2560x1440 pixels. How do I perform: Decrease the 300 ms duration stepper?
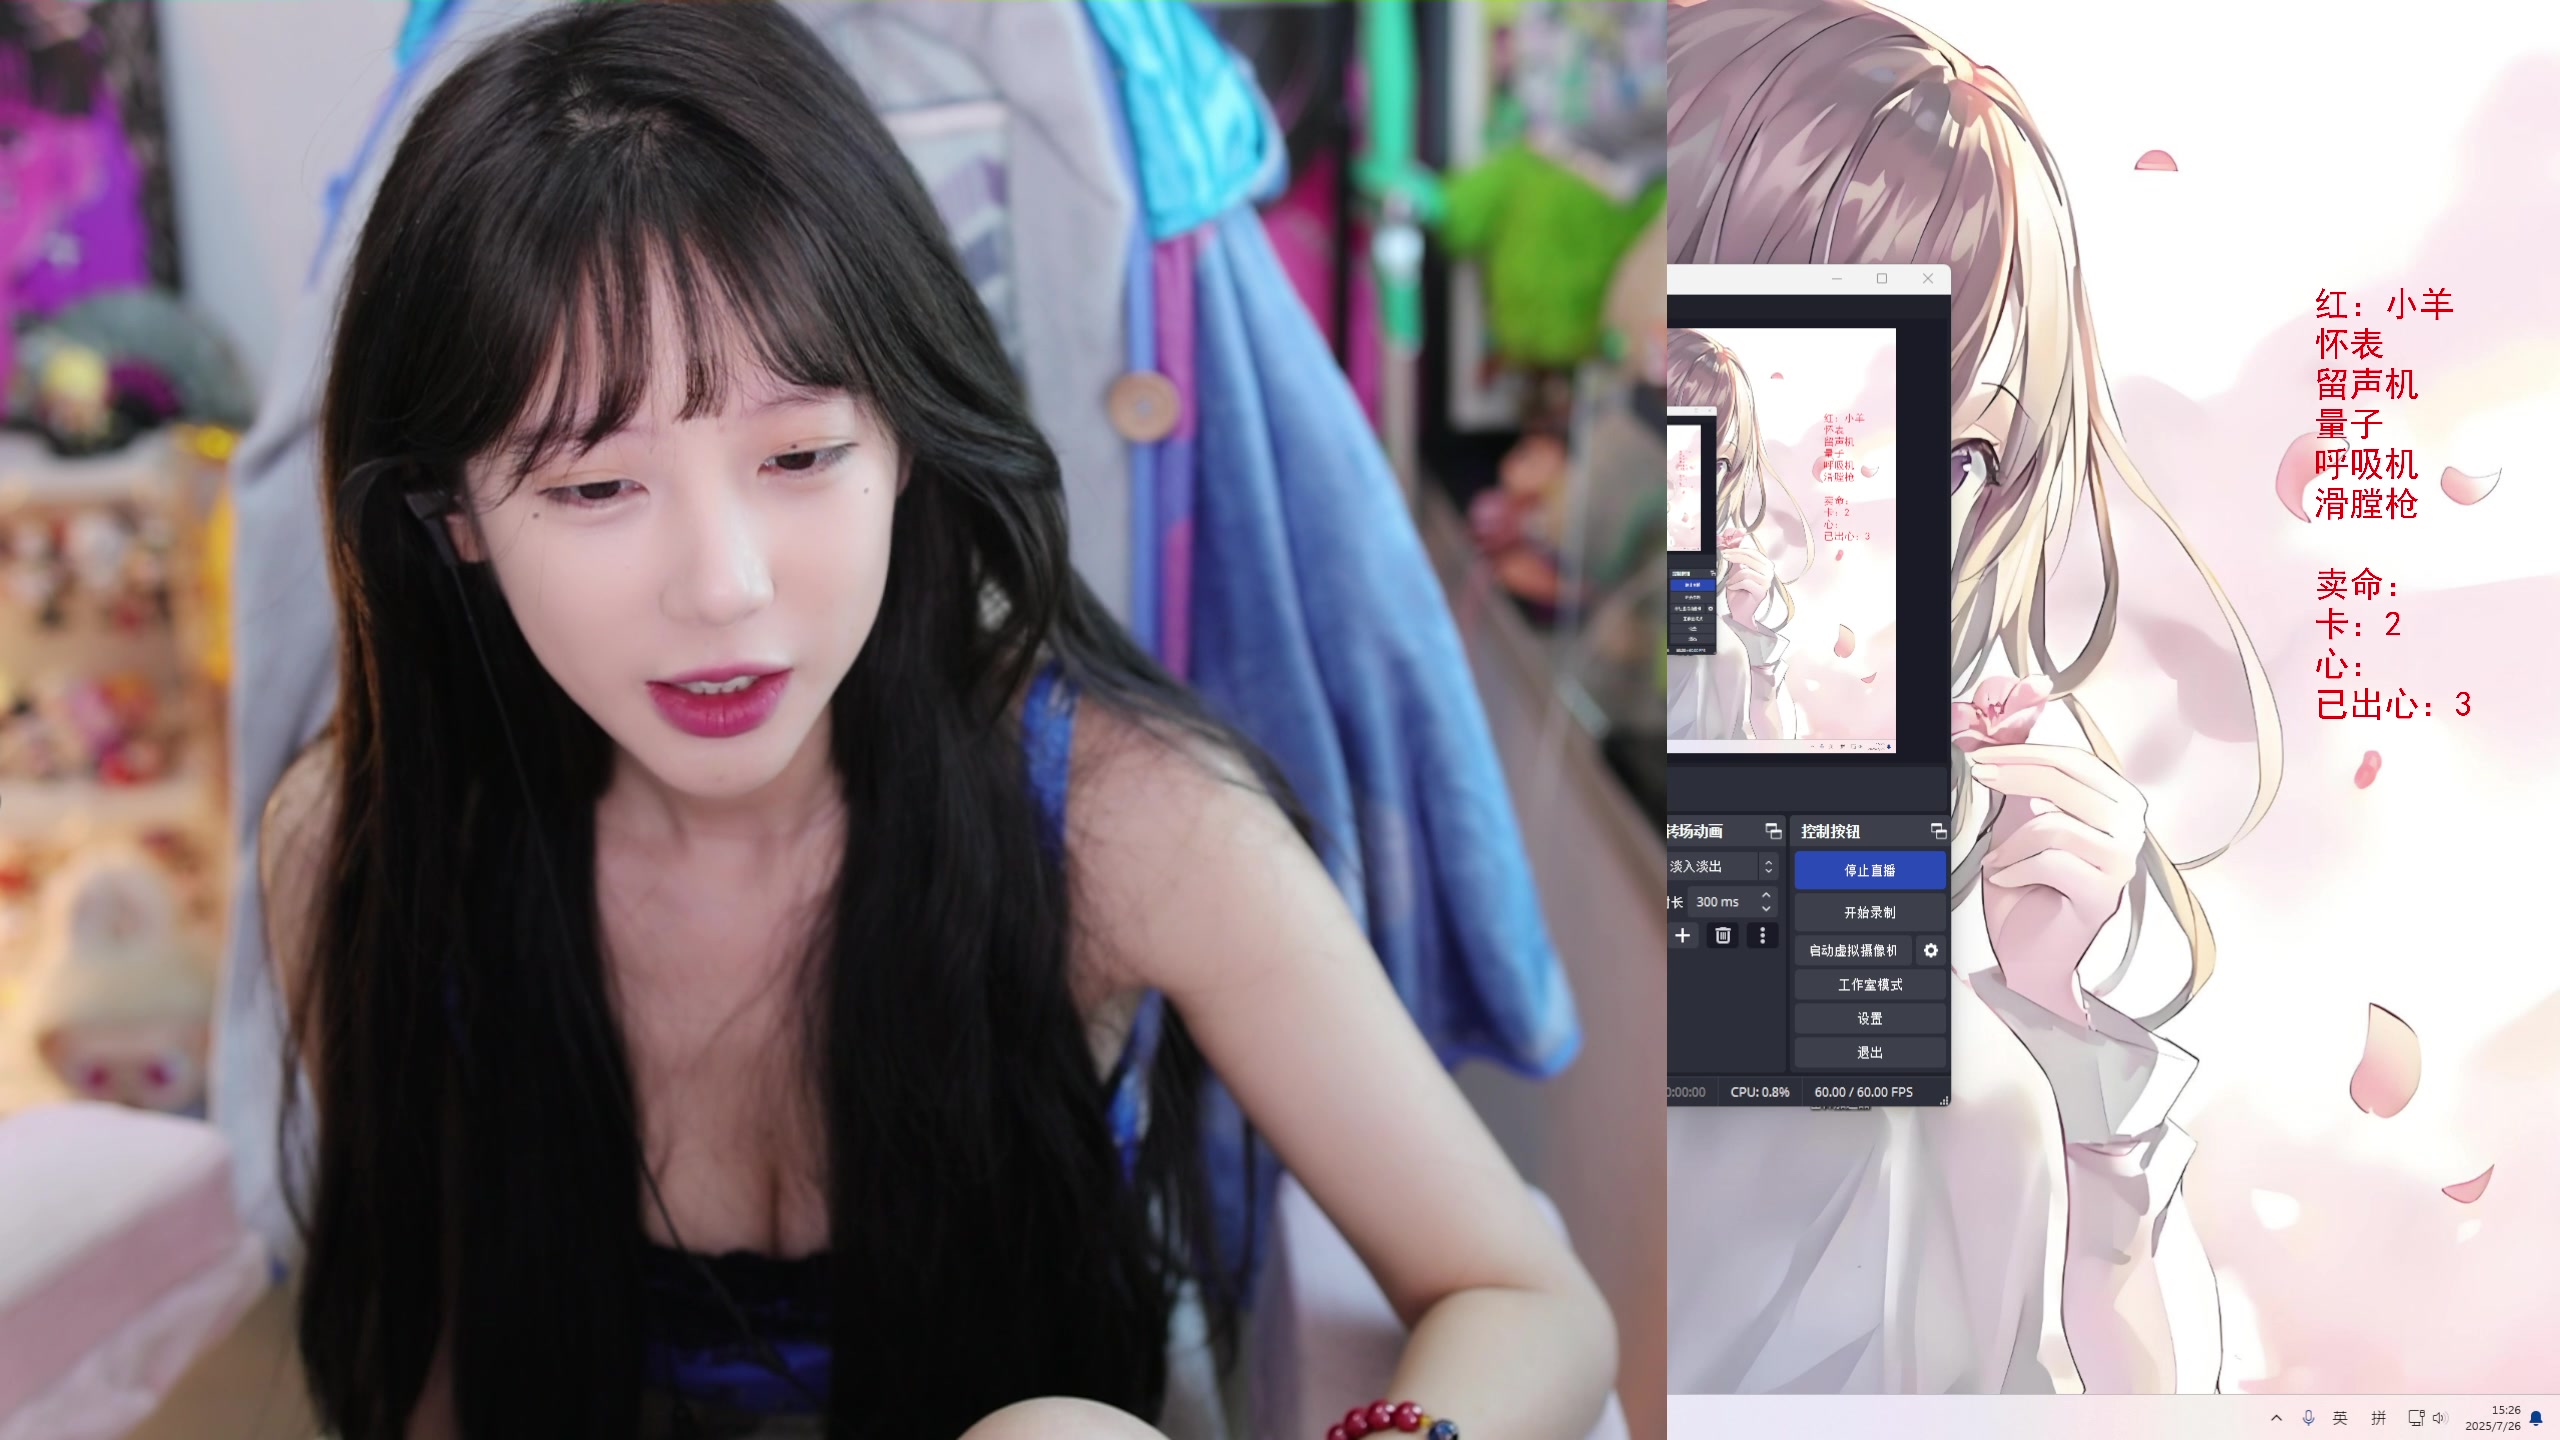click(1766, 908)
